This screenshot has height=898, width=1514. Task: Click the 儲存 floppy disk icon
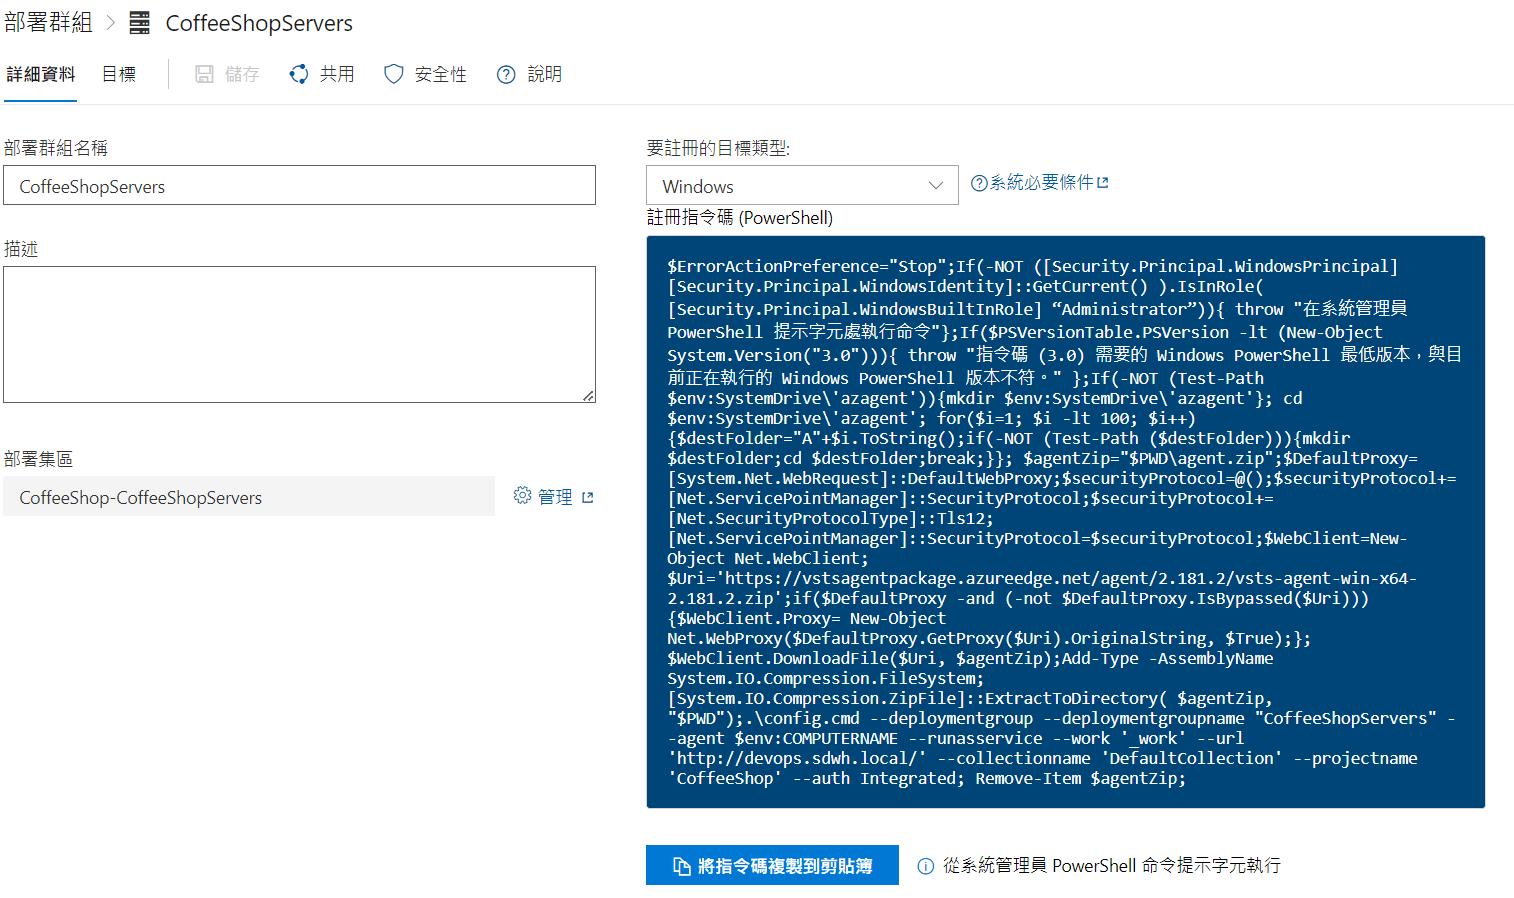204,74
